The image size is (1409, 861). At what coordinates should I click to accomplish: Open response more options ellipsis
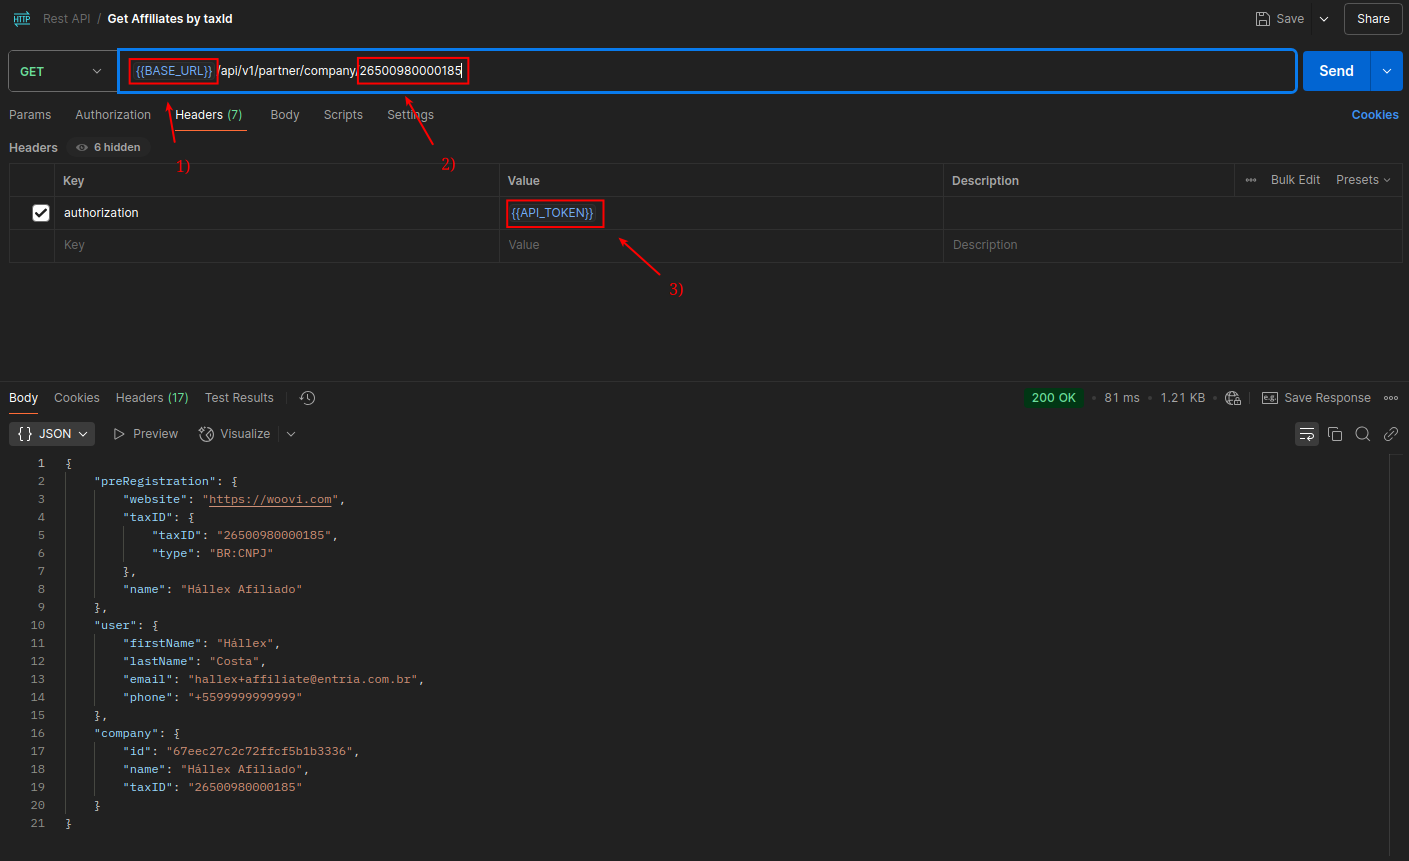pos(1391,398)
